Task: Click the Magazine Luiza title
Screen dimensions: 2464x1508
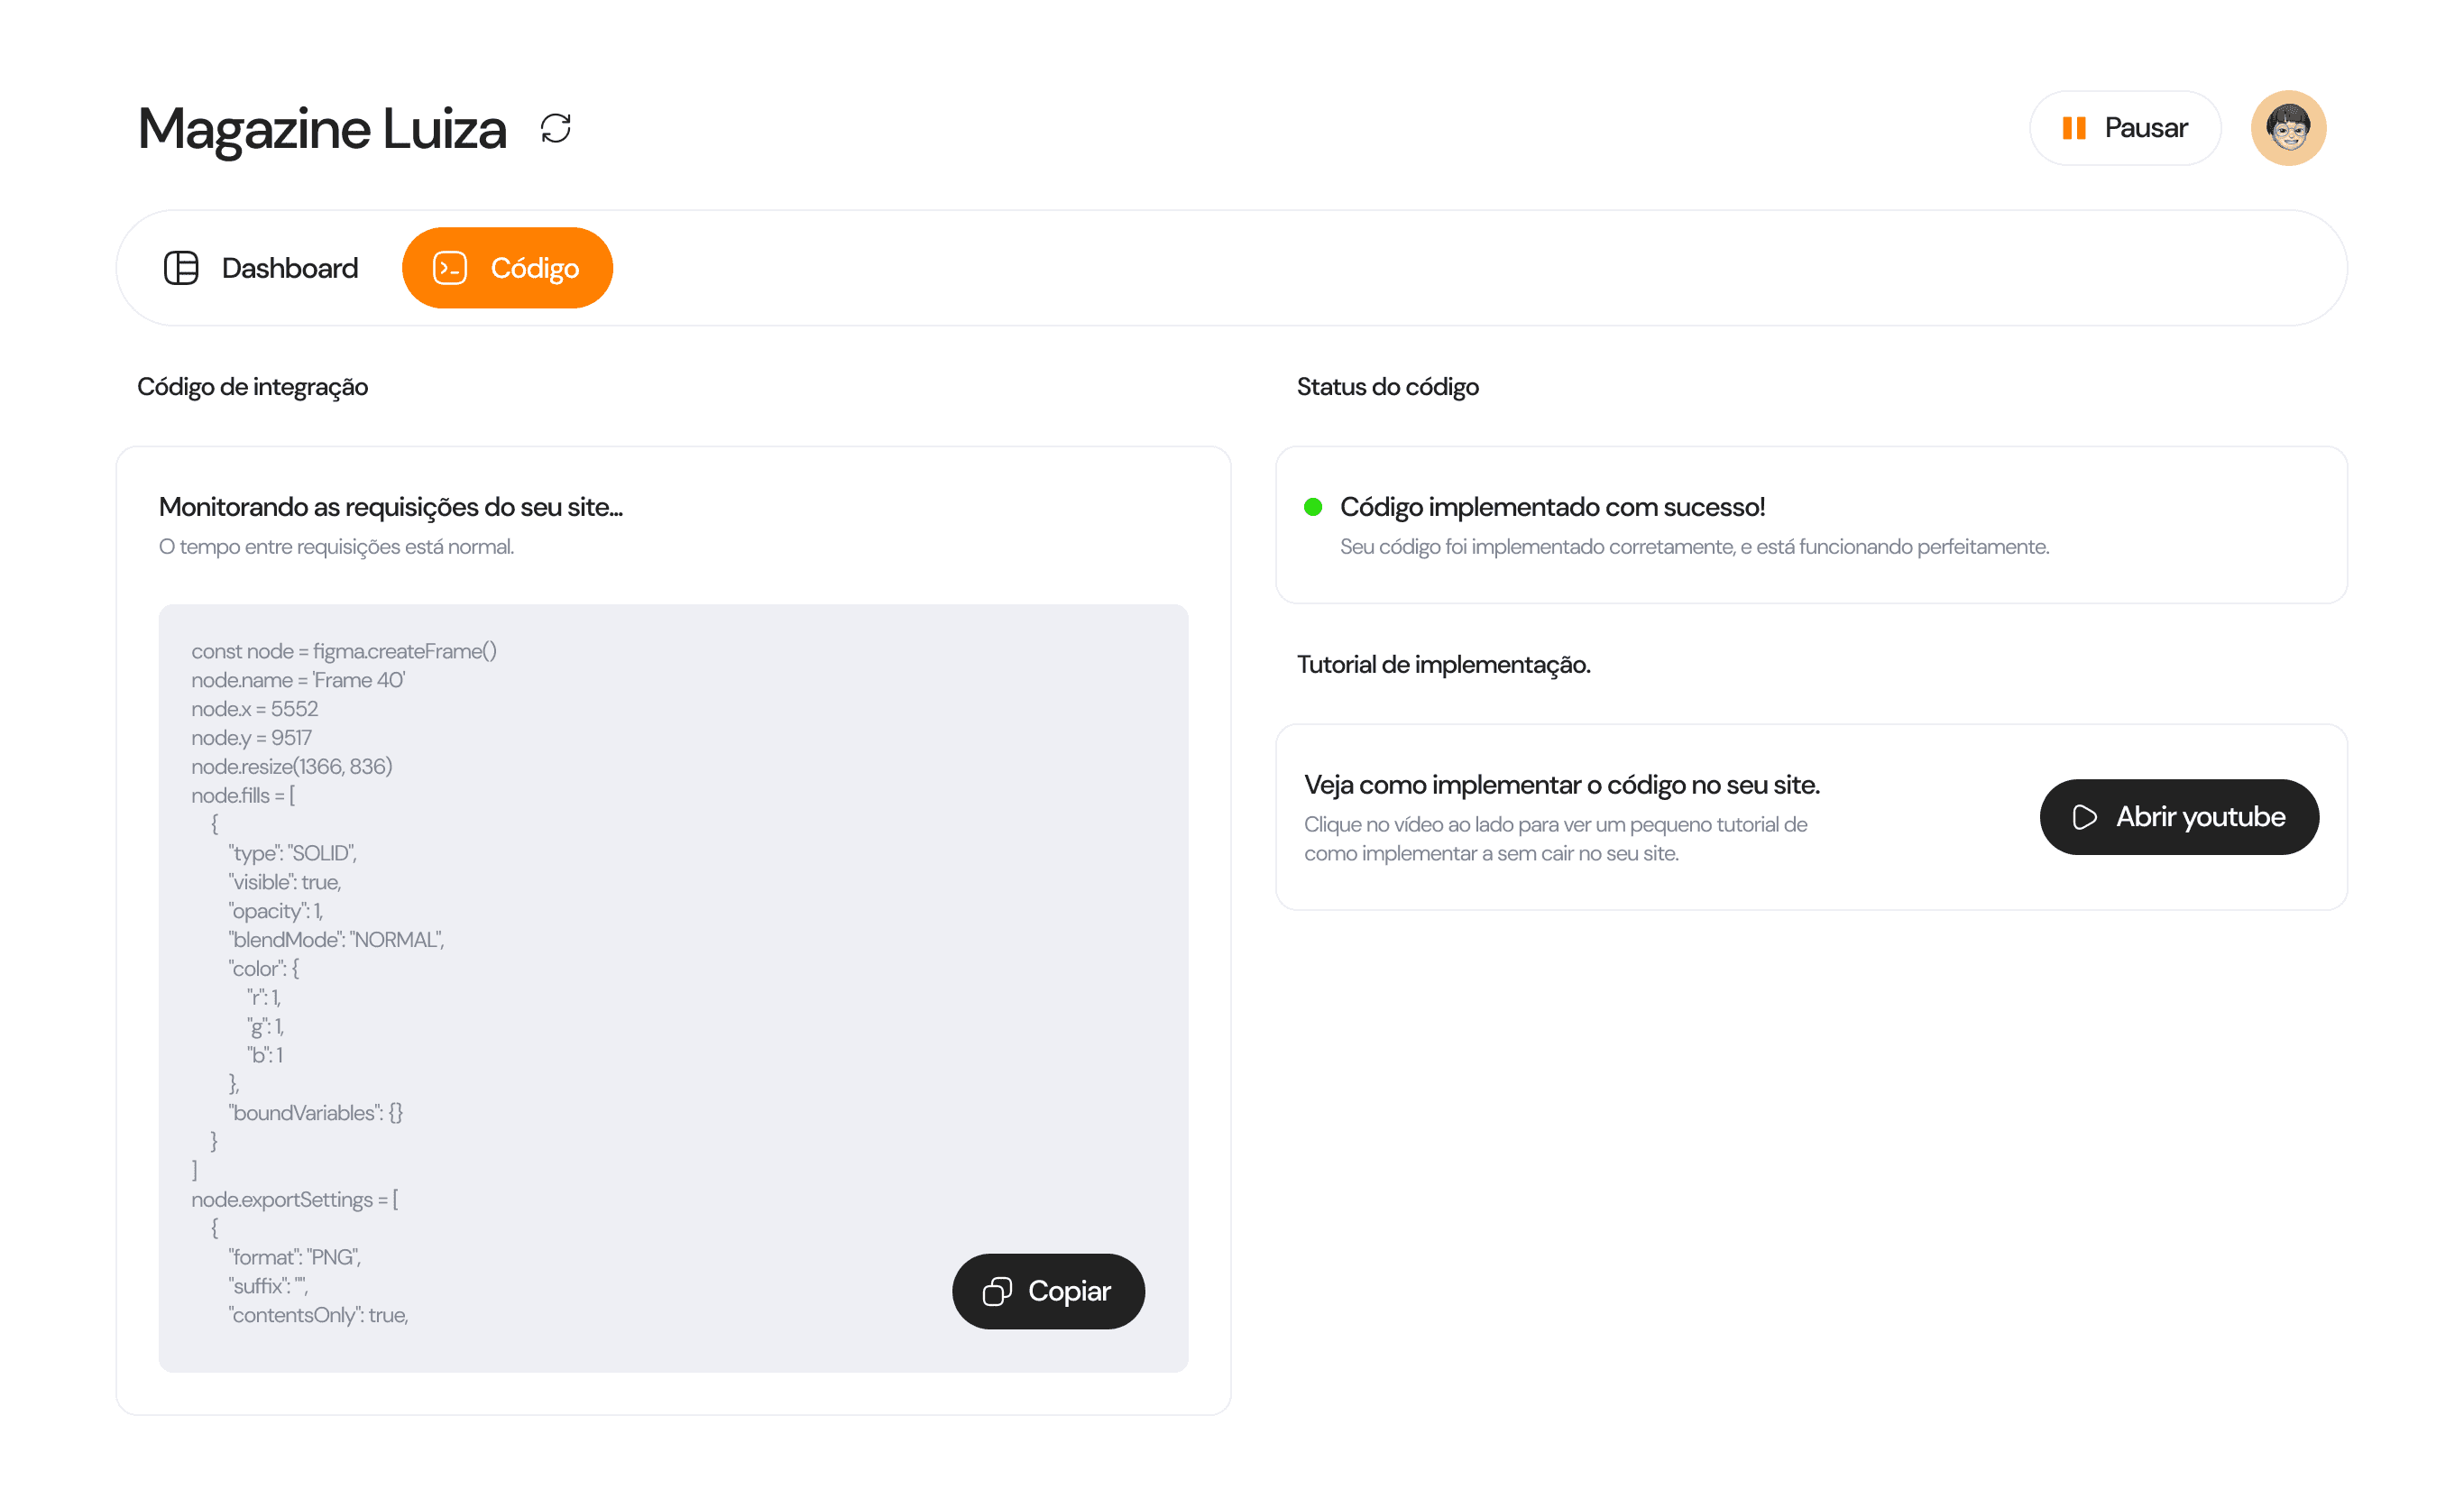Action: (x=322, y=129)
